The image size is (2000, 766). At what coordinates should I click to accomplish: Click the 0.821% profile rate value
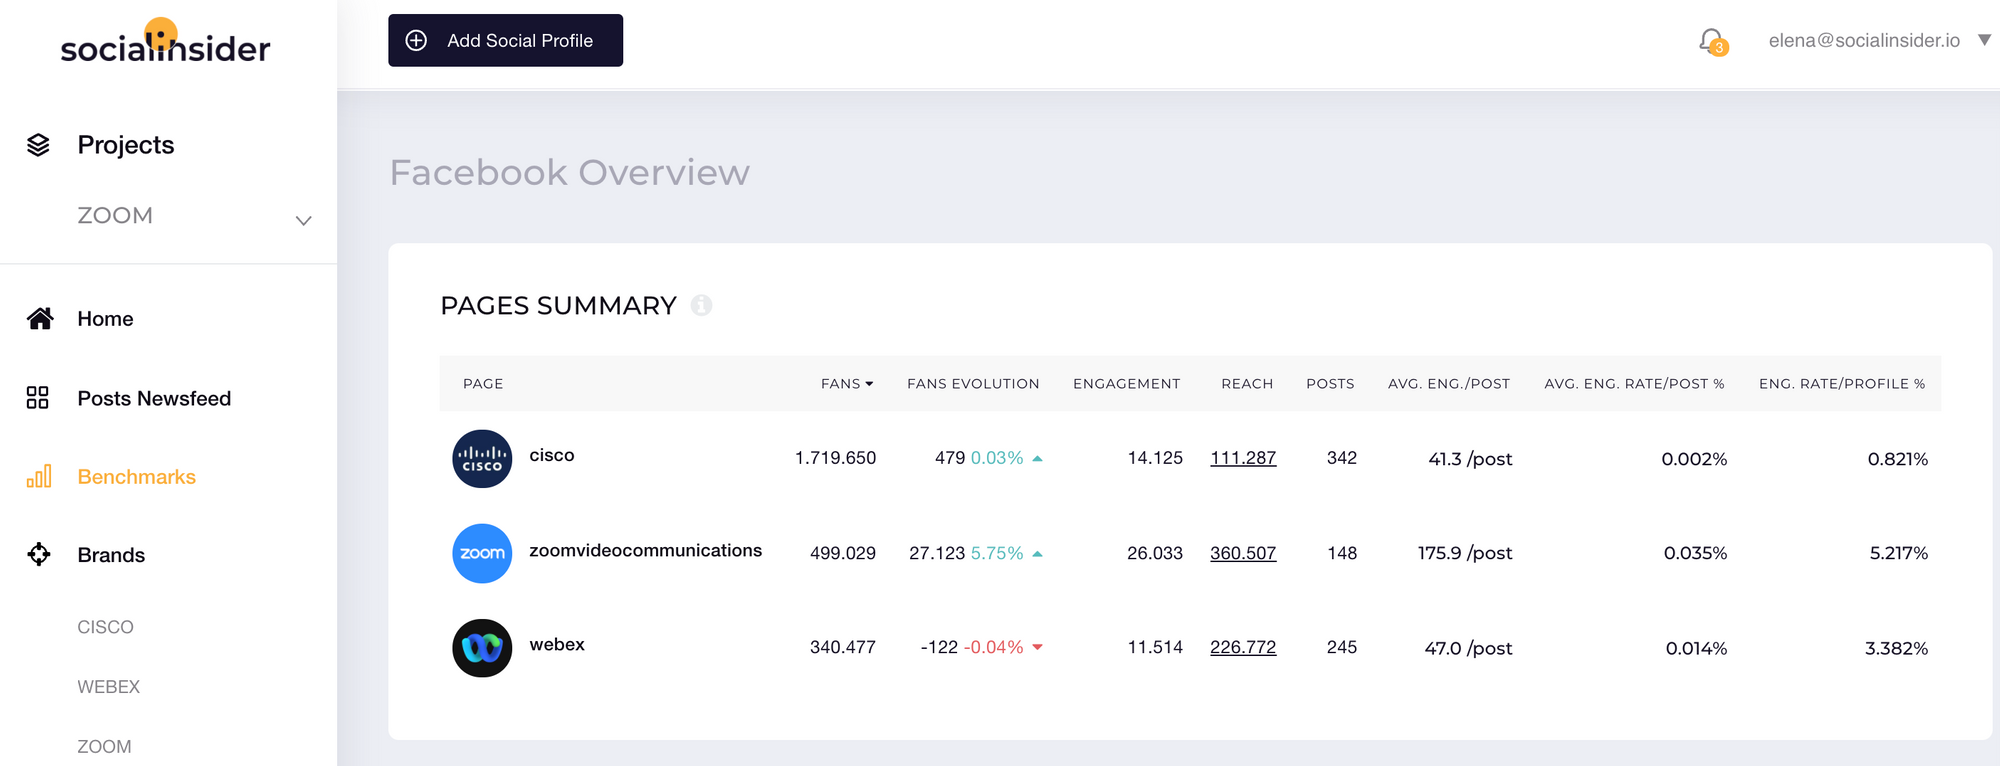point(1898,459)
